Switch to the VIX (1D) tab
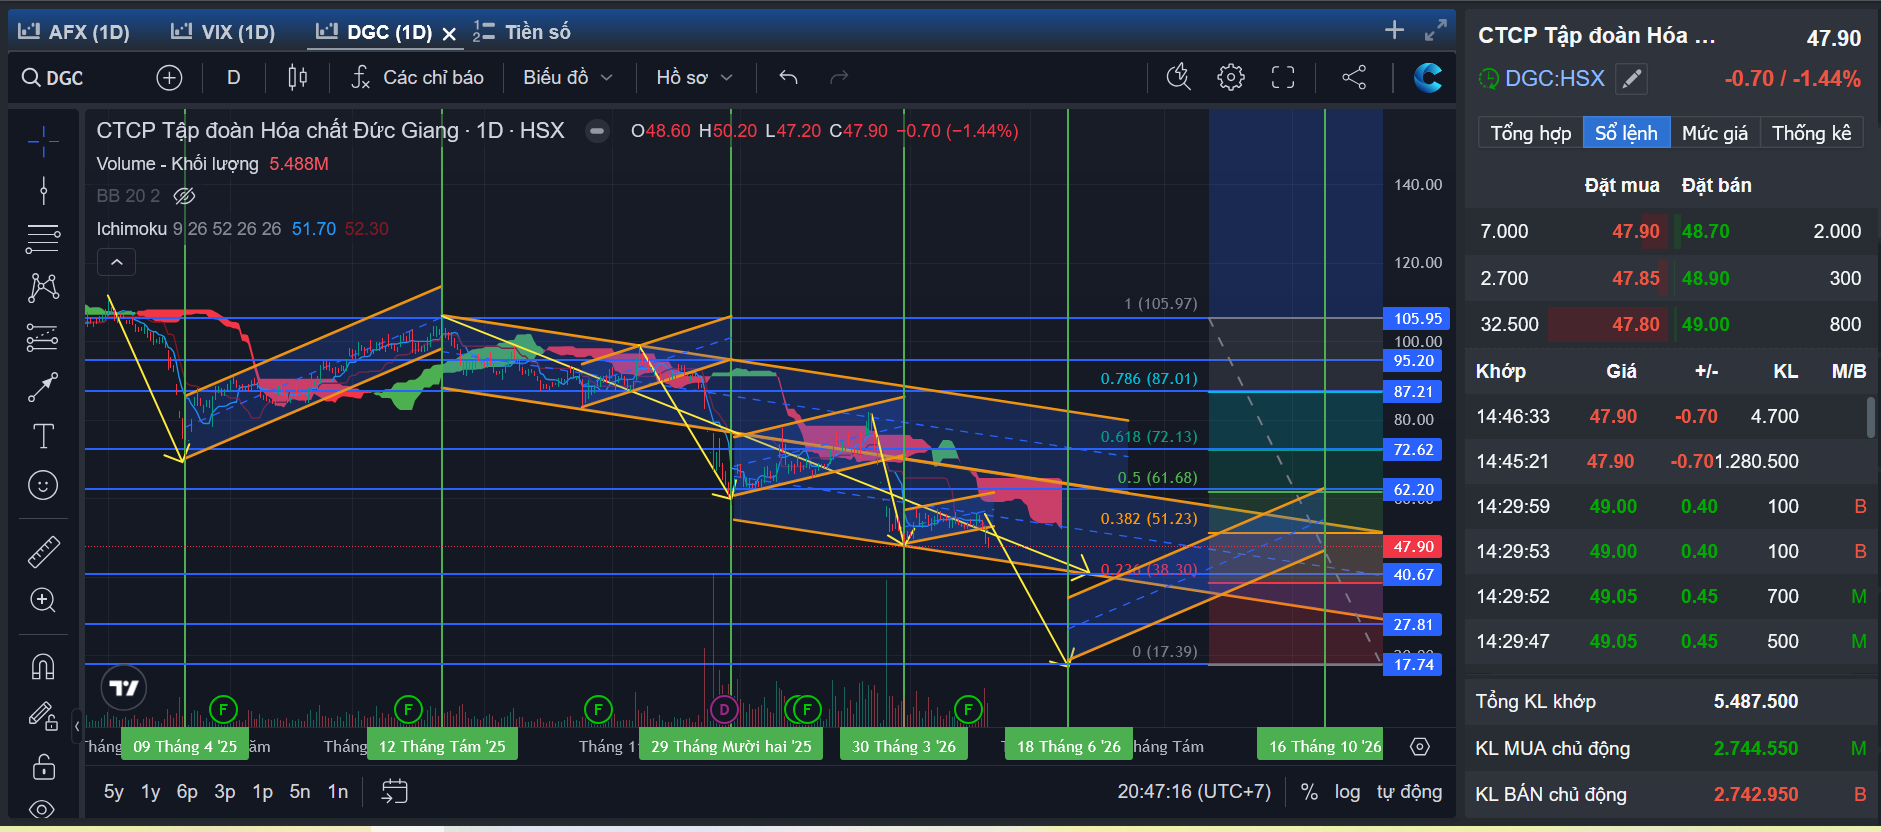 click(x=223, y=32)
